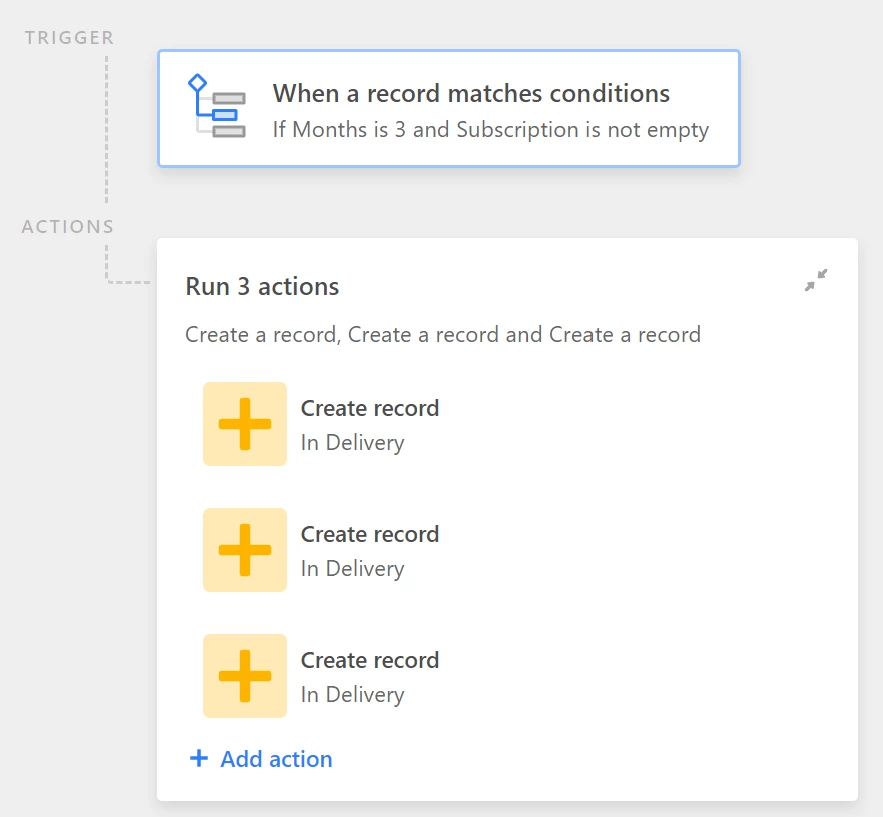This screenshot has height=817, width=883.
Task: Click the actions summary description text
Action: (443, 335)
